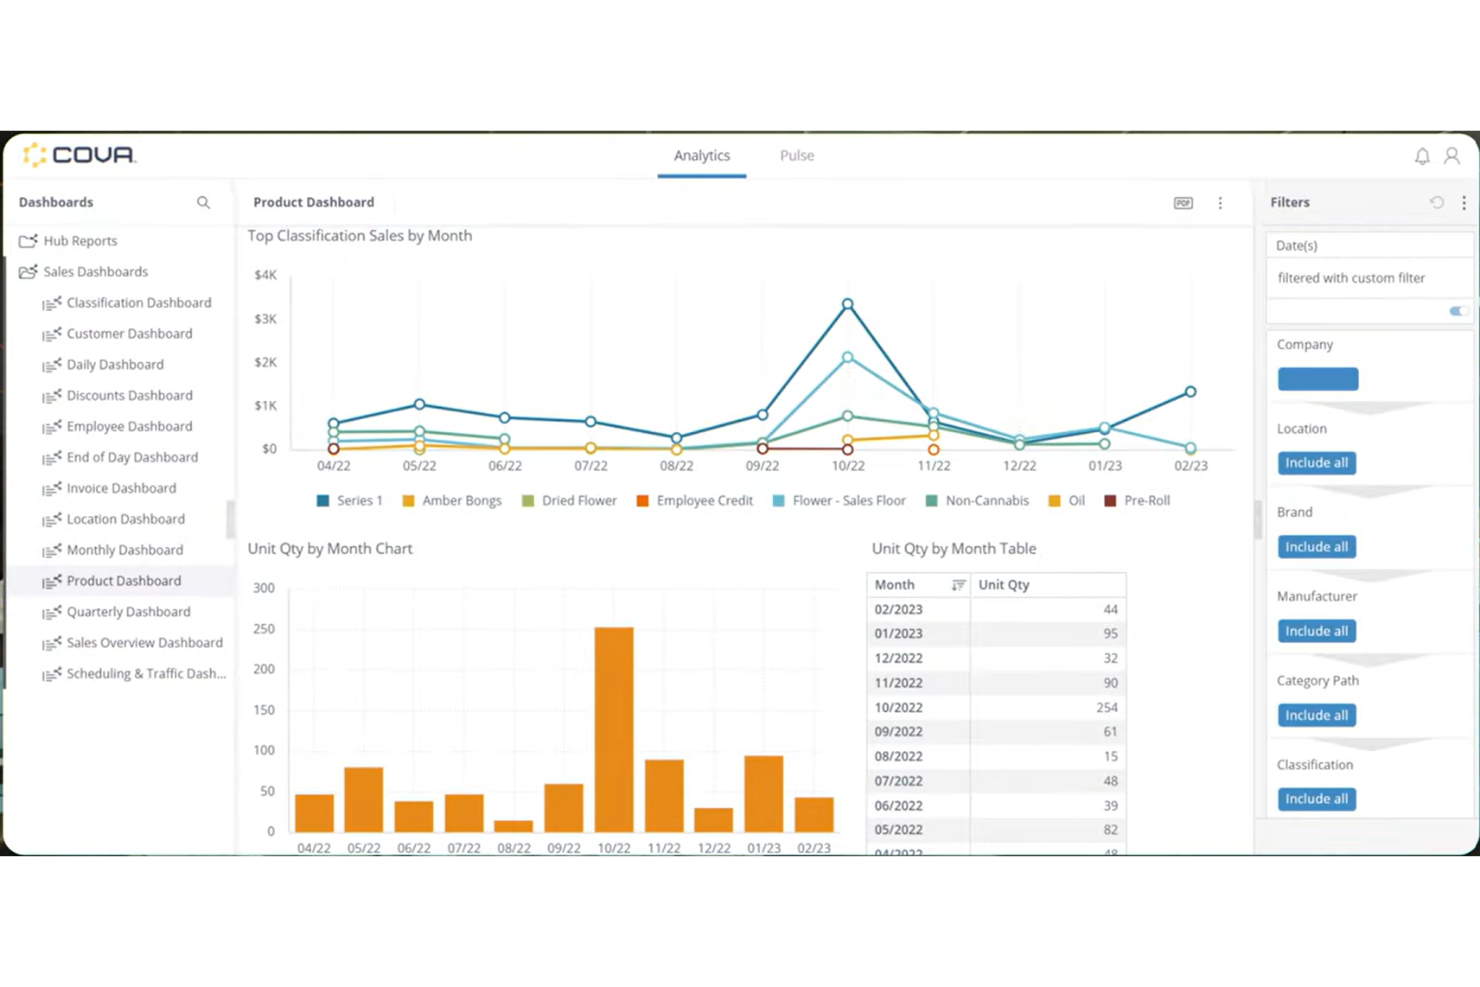This screenshot has height=987, width=1480.
Task: Click Include all under Brand
Action: pos(1317,547)
